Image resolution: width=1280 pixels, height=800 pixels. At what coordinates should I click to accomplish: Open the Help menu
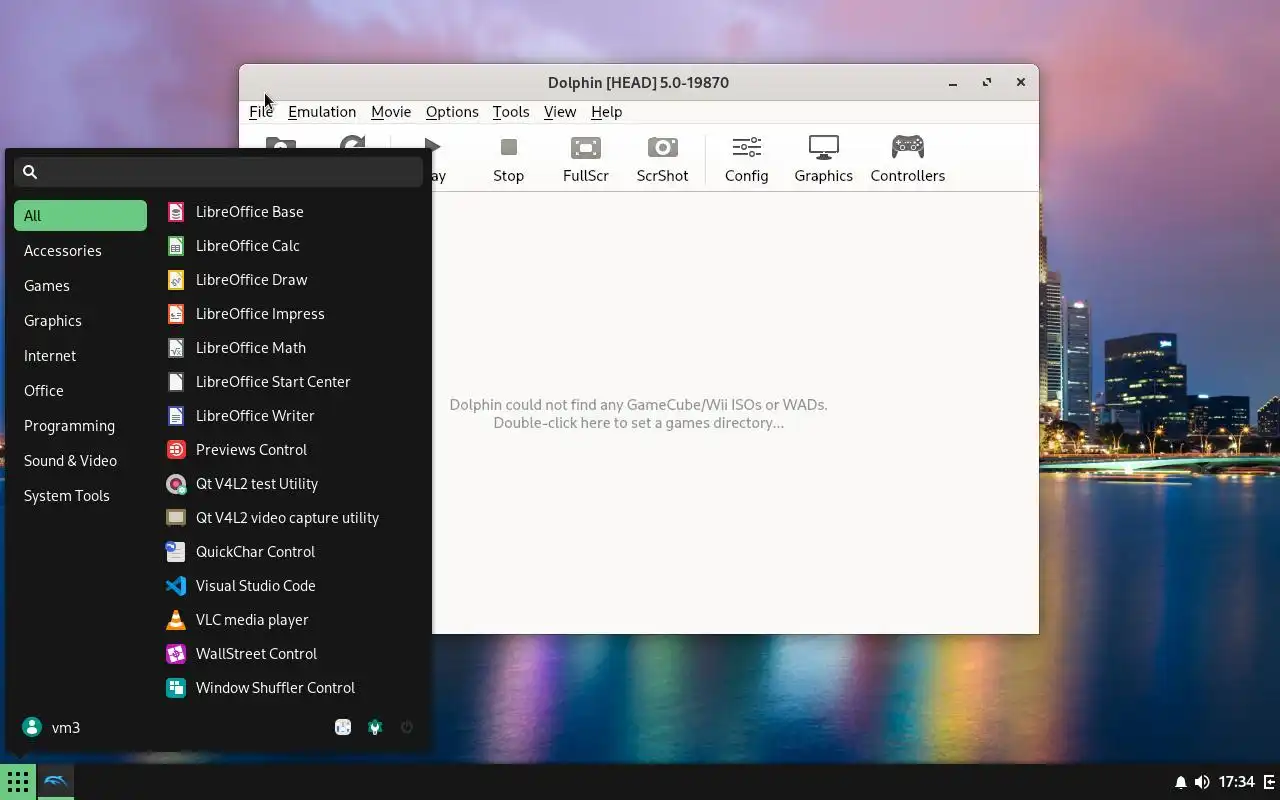point(606,112)
